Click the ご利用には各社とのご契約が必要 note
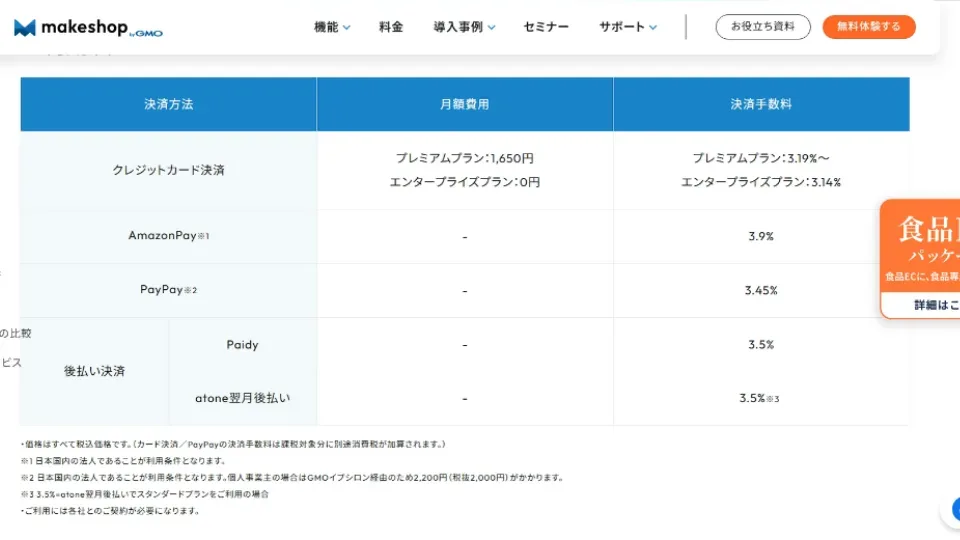Viewport: 960px width, 540px height. pos(110,510)
